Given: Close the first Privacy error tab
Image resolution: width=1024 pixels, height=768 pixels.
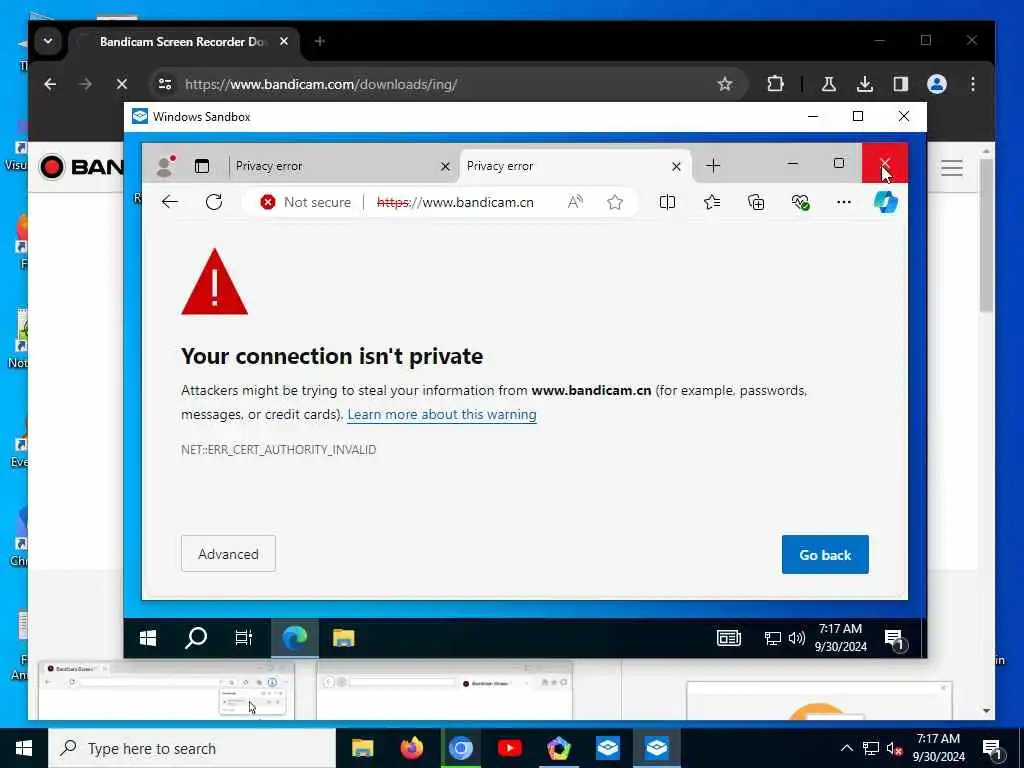Looking at the screenshot, I should click(445, 167).
